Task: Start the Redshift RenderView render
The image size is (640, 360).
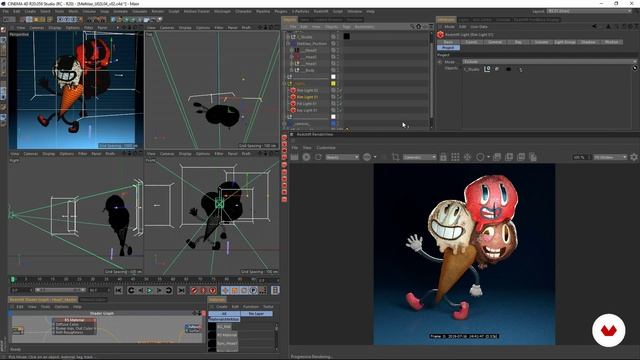Action: [306, 157]
